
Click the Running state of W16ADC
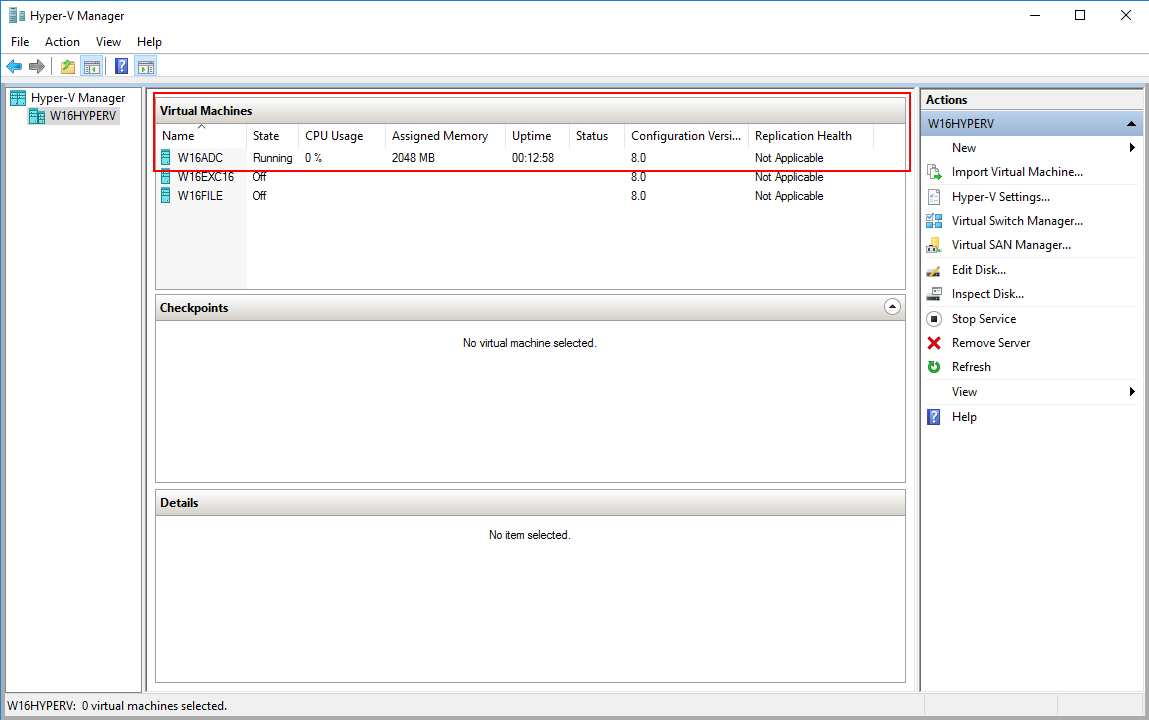click(x=273, y=157)
